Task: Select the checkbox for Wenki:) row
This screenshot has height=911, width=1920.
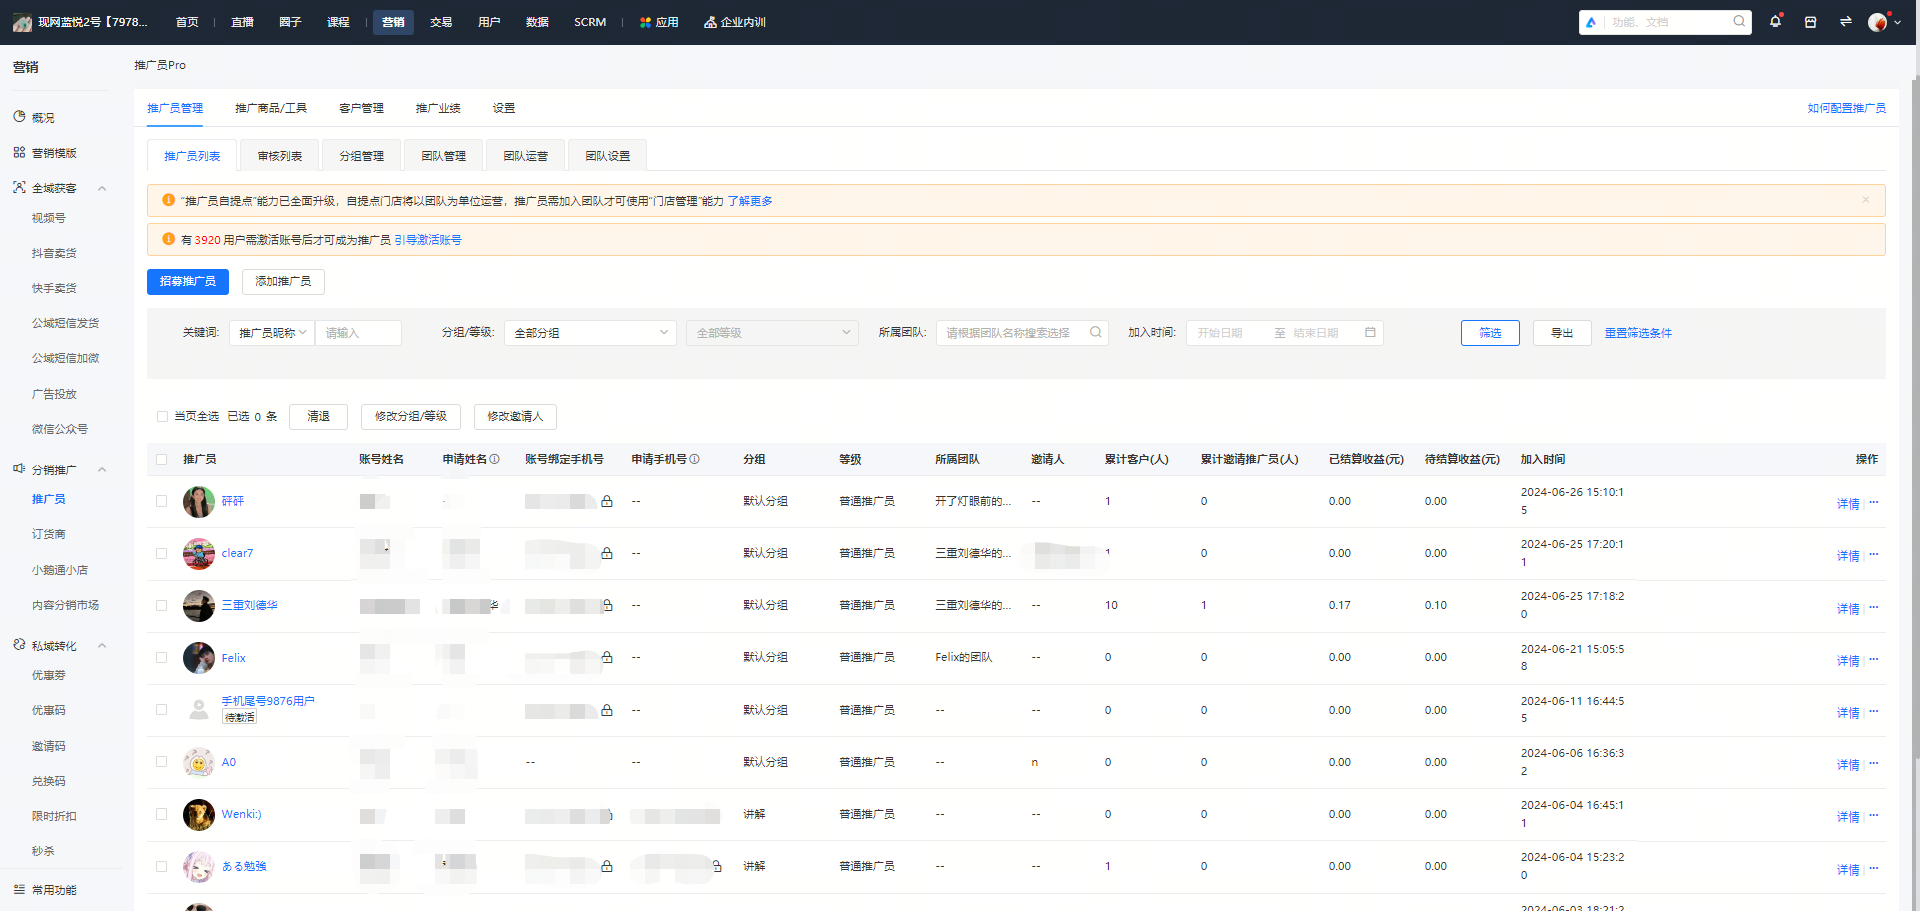Action: click(x=162, y=814)
